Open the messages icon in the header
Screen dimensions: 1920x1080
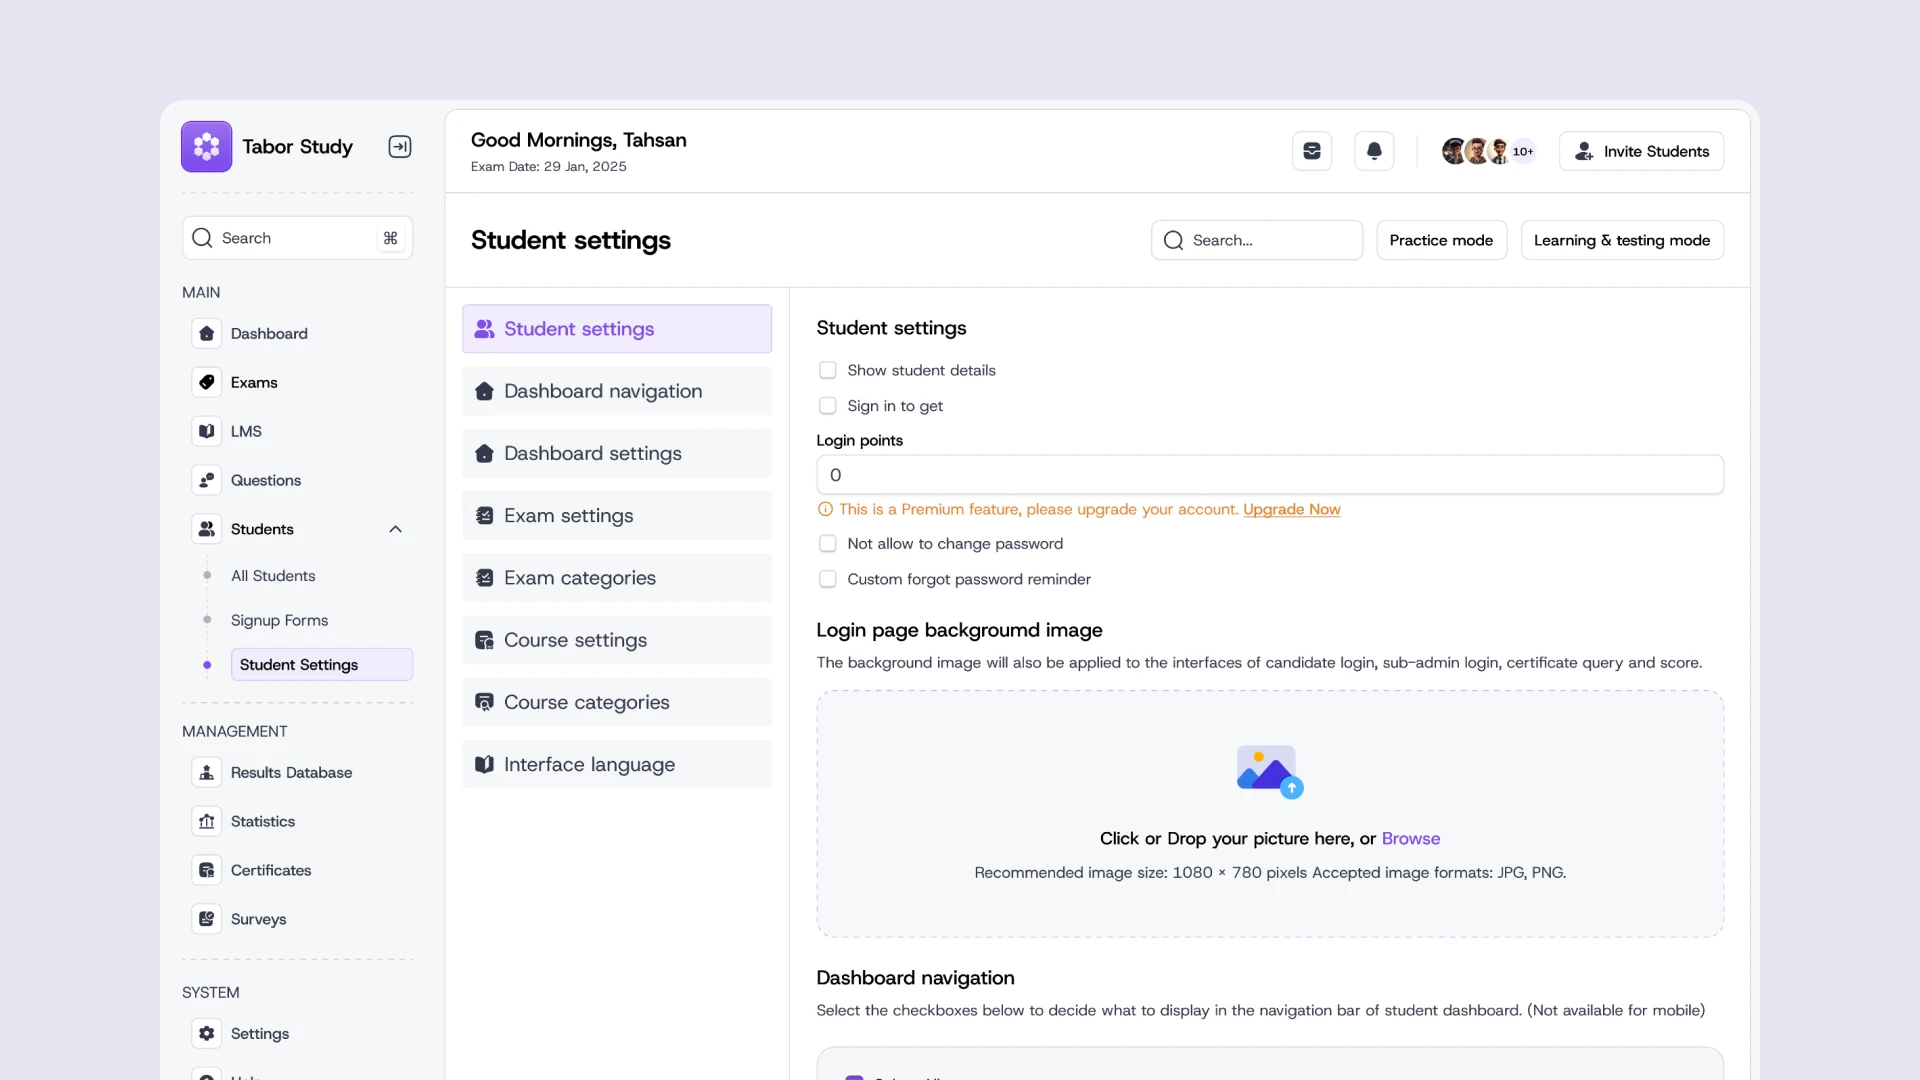tap(1312, 151)
